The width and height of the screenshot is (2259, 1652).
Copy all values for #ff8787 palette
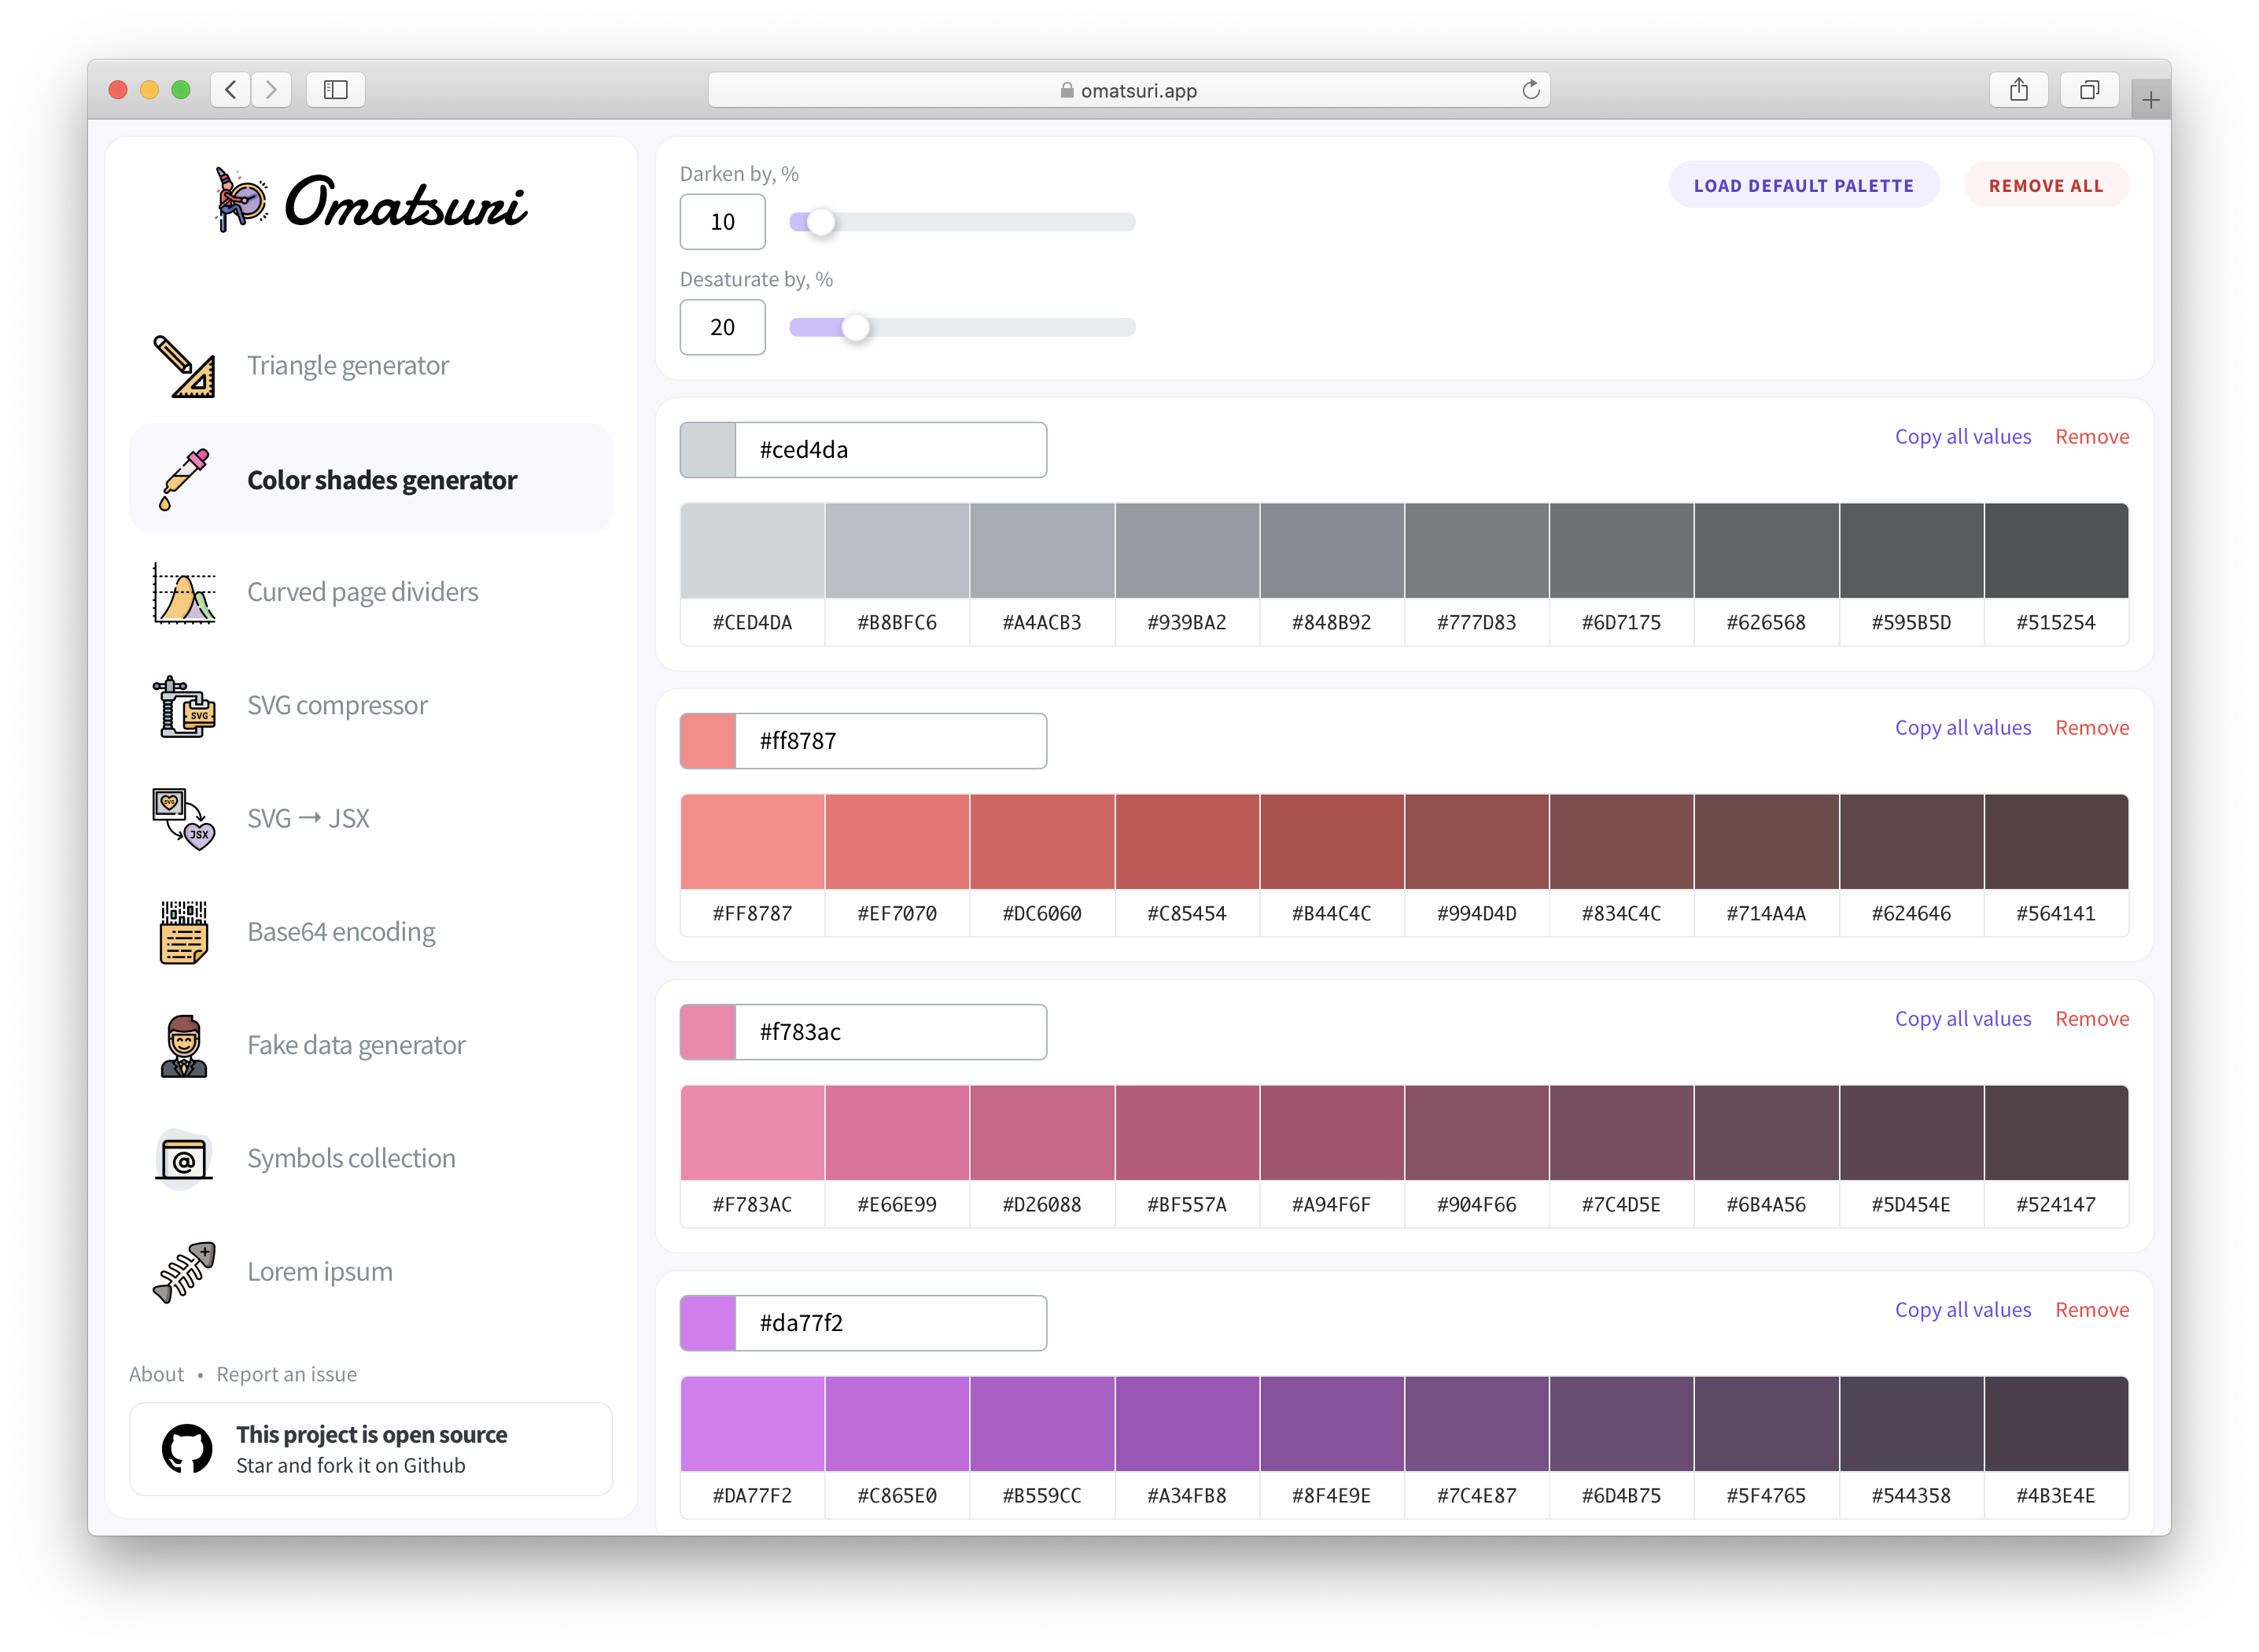pos(1962,728)
